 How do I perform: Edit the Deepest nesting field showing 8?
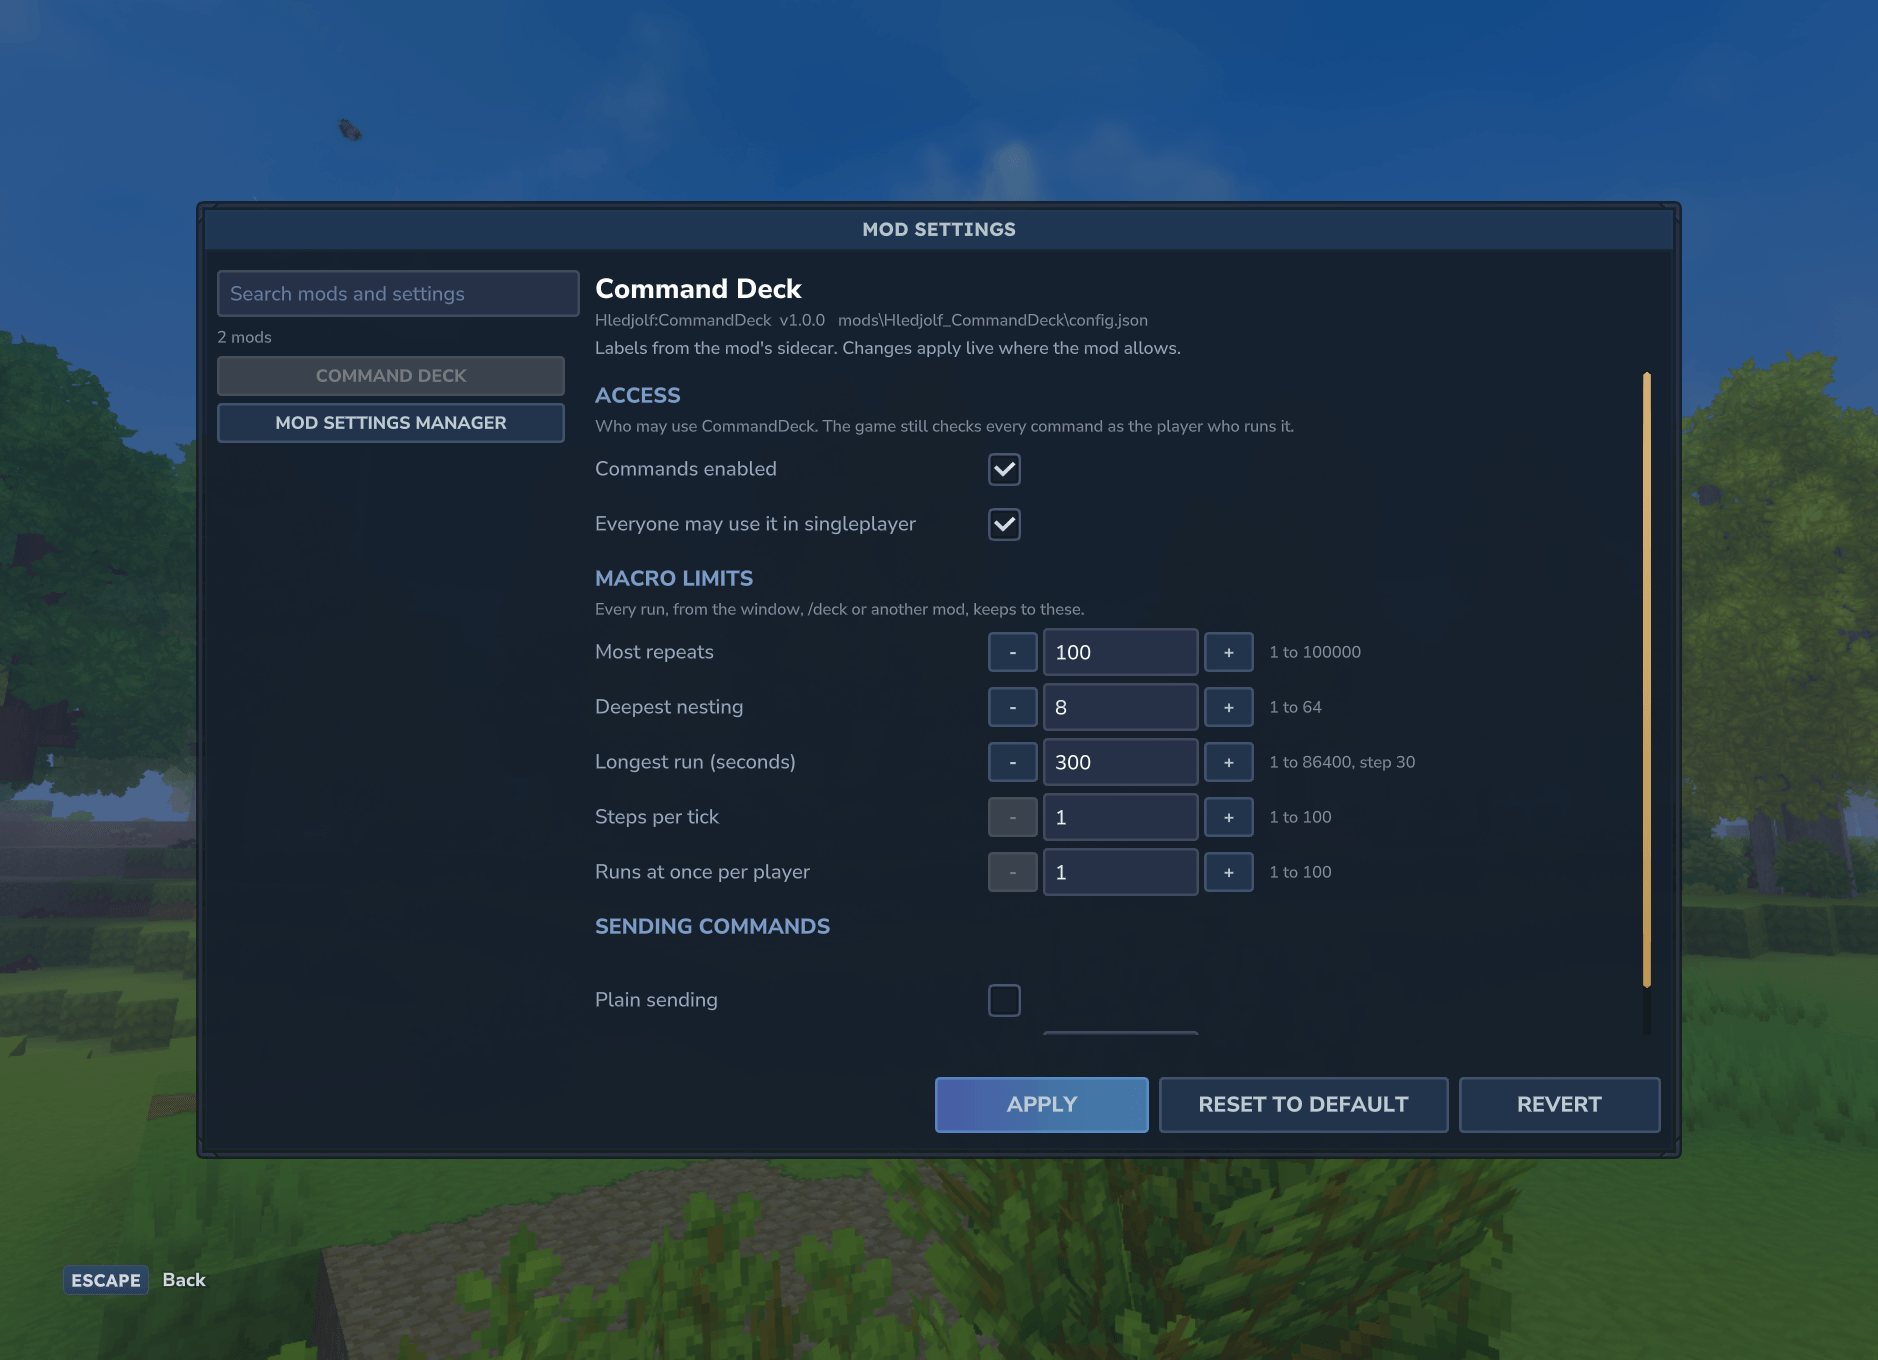click(1120, 707)
